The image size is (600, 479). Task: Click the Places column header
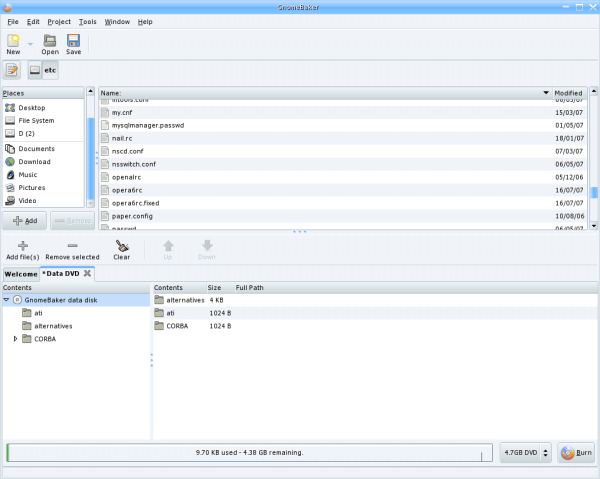pyautogui.click(x=43, y=93)
